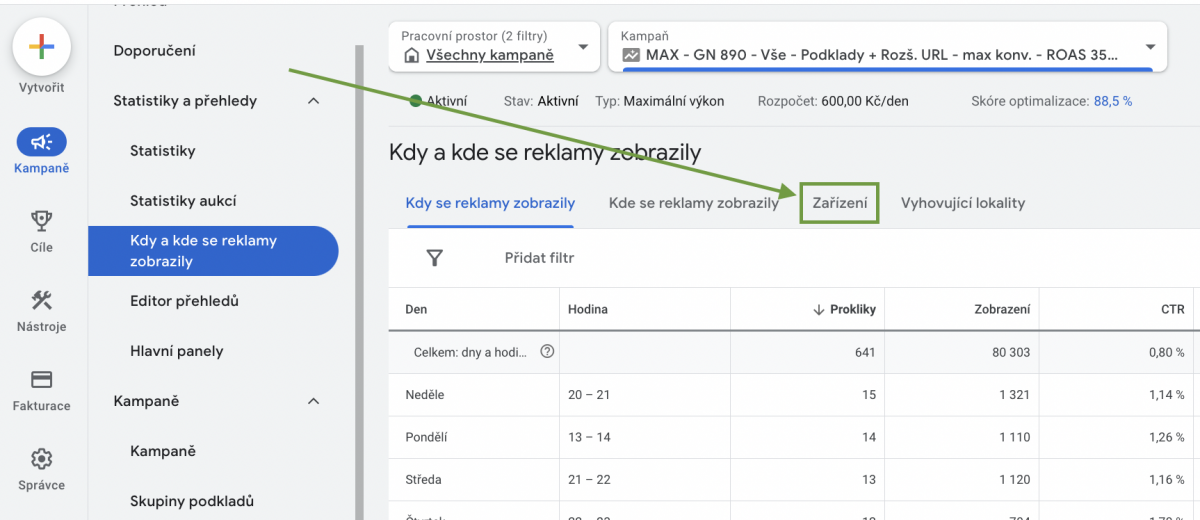Open Nástroje tools icon

pos(41,300)
